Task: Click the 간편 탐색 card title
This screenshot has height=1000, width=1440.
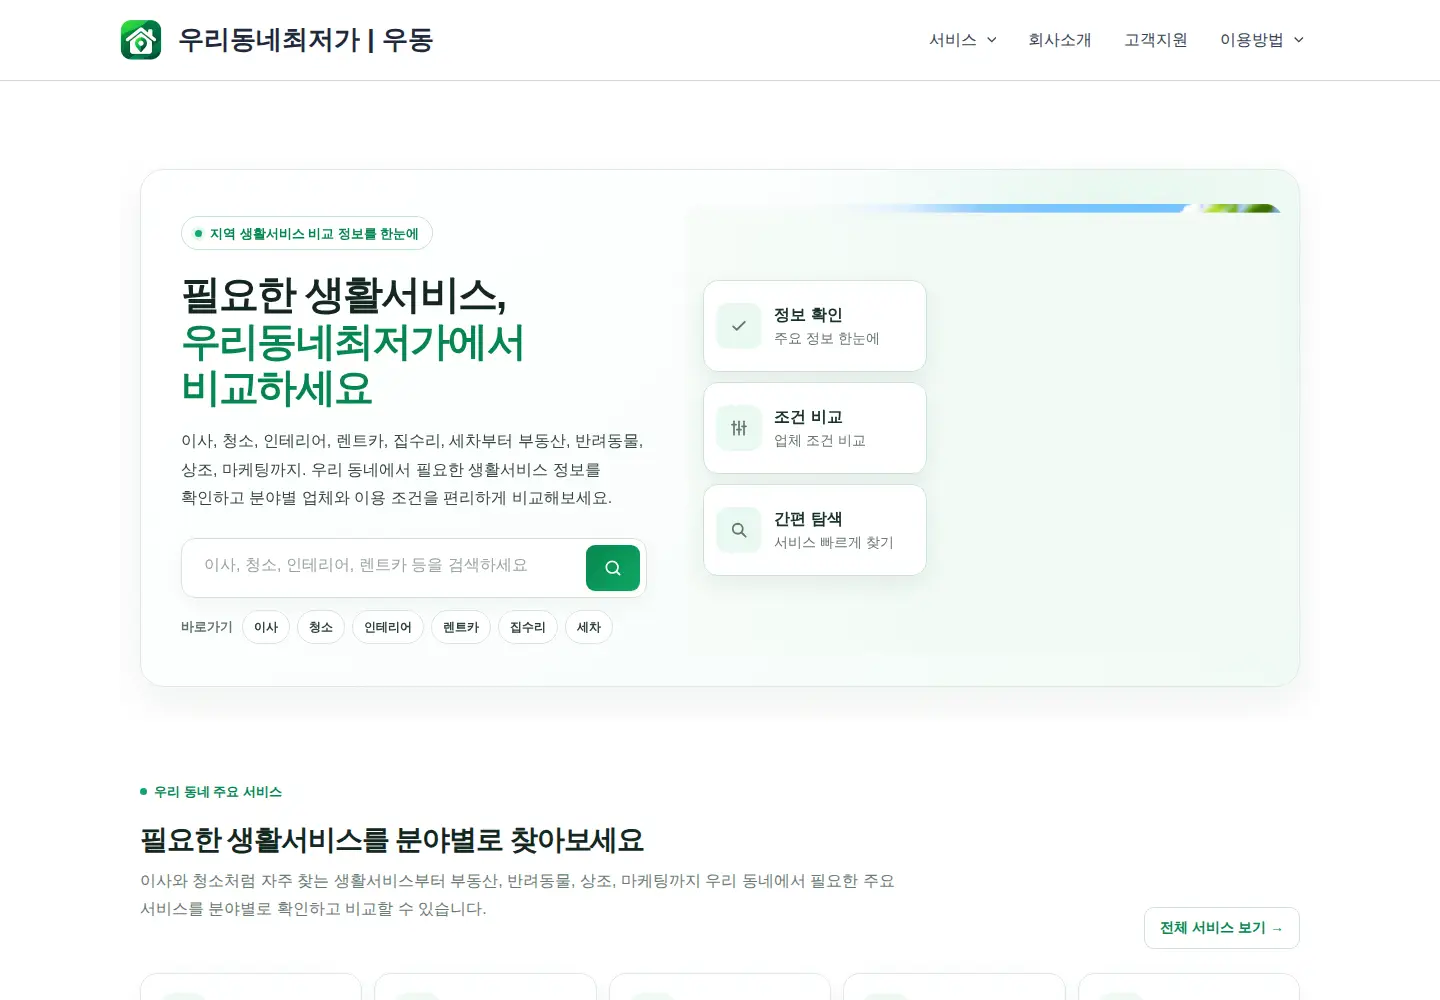Action: (808, 519)
